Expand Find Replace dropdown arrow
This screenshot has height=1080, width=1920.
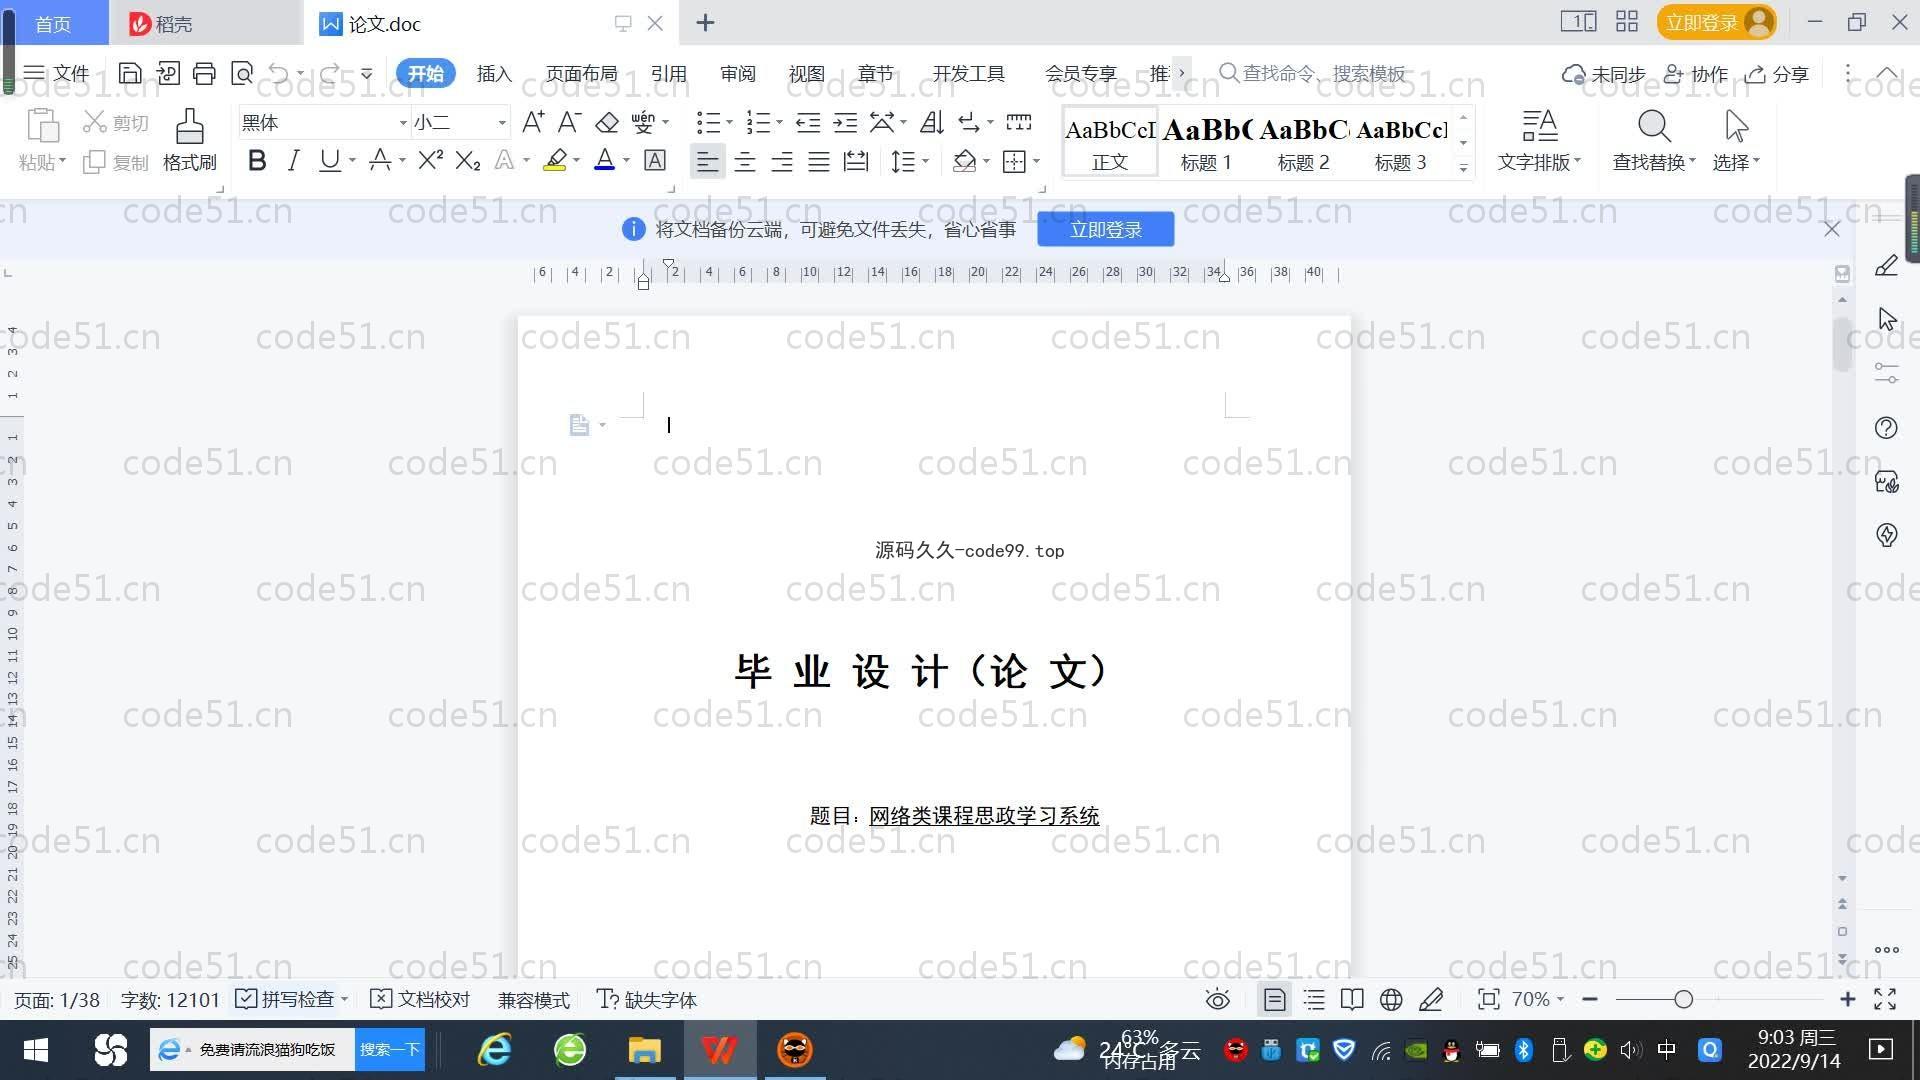click(x=1692, y=160)
